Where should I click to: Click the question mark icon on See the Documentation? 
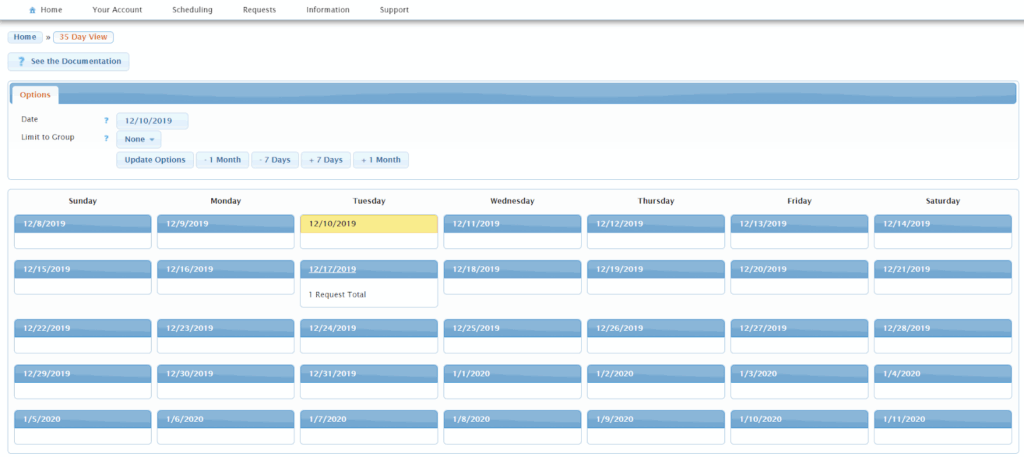click(22, 61)
